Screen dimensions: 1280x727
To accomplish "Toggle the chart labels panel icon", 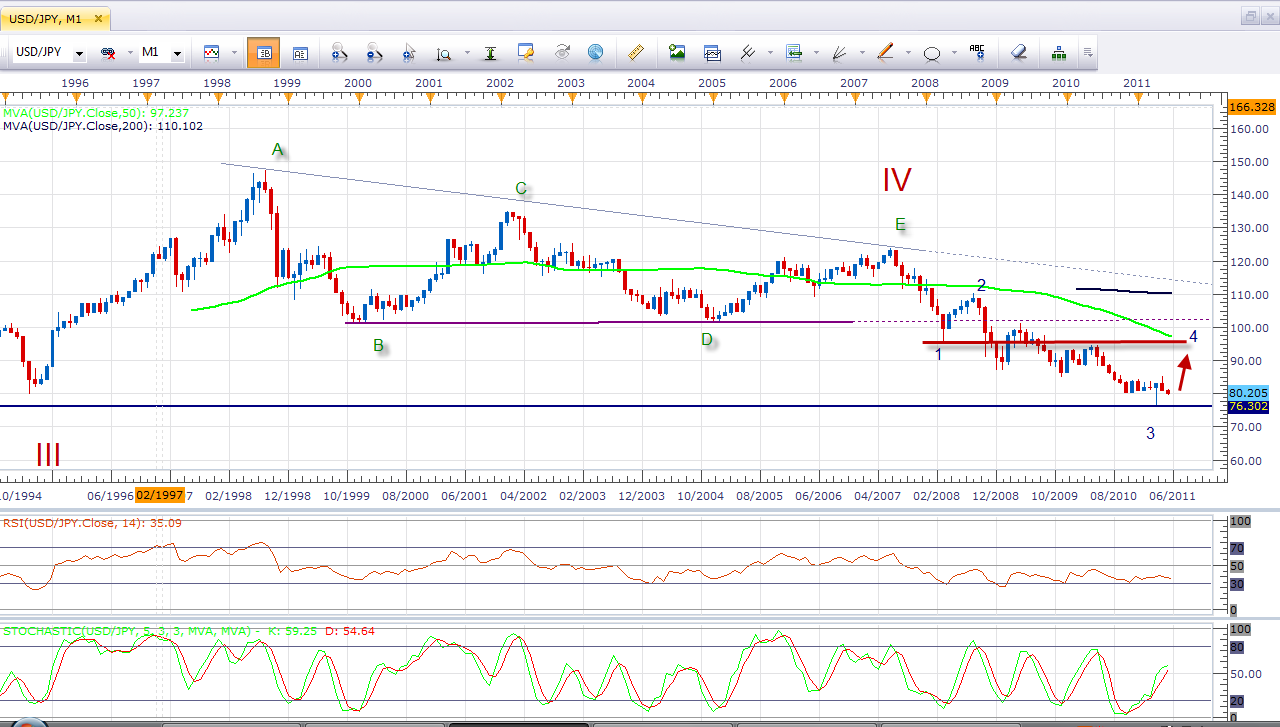I will pos(300,53).
